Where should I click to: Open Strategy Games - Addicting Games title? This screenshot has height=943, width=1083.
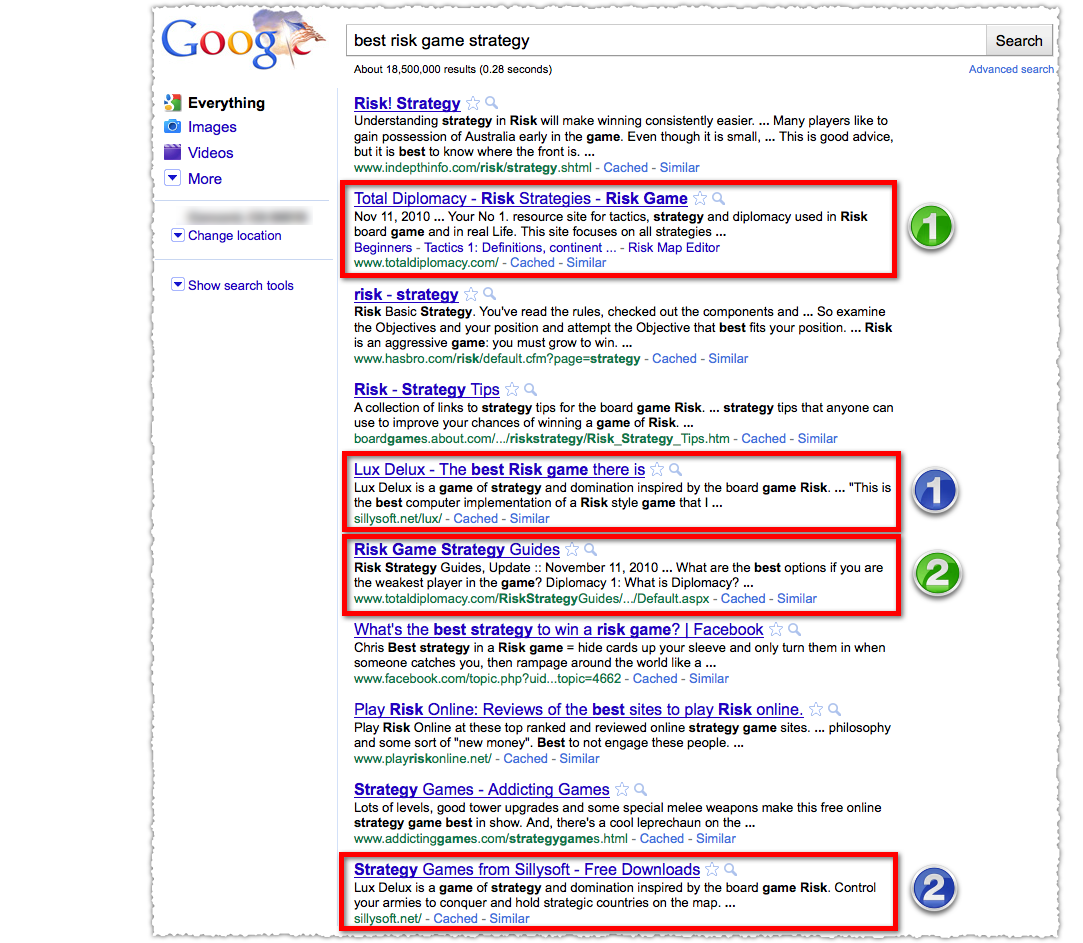point(481,790)
